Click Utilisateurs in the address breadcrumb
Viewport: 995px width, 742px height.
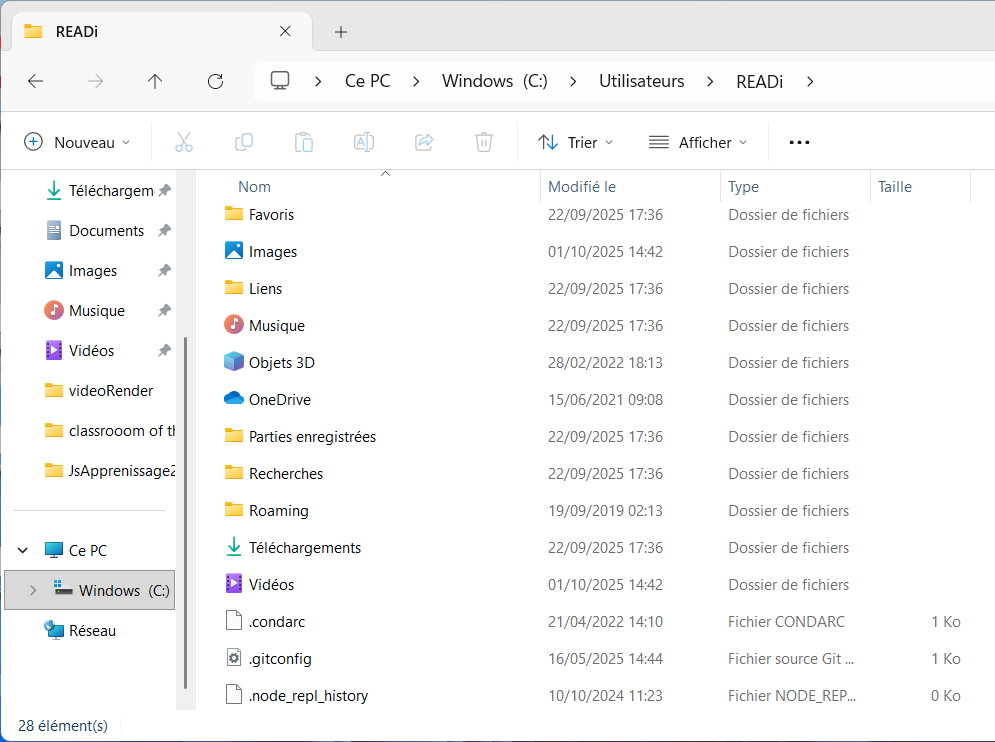click(x=641, y=81)
